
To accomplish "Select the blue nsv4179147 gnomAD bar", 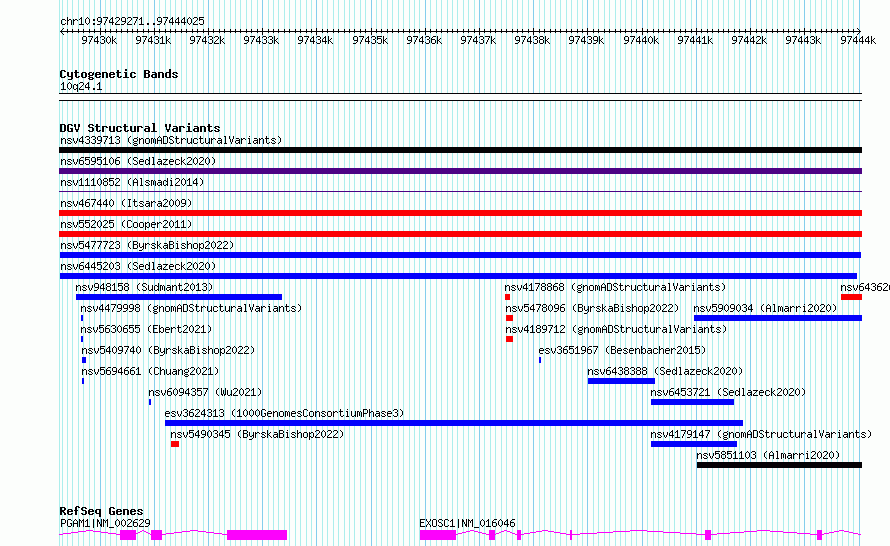I will pyautogui.click(x=694, y=444).
